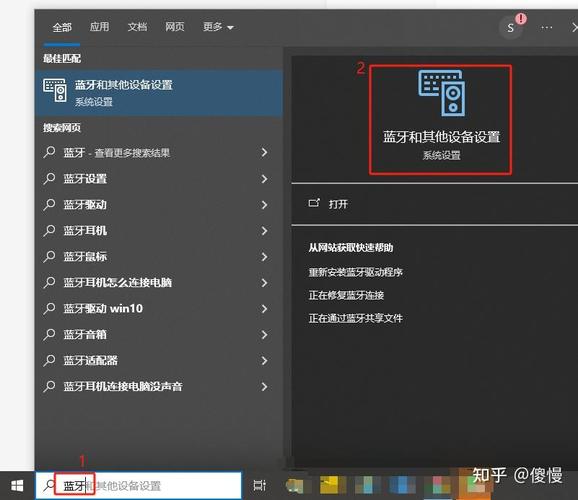Click the 搜索网页 section header

(62, 128)
